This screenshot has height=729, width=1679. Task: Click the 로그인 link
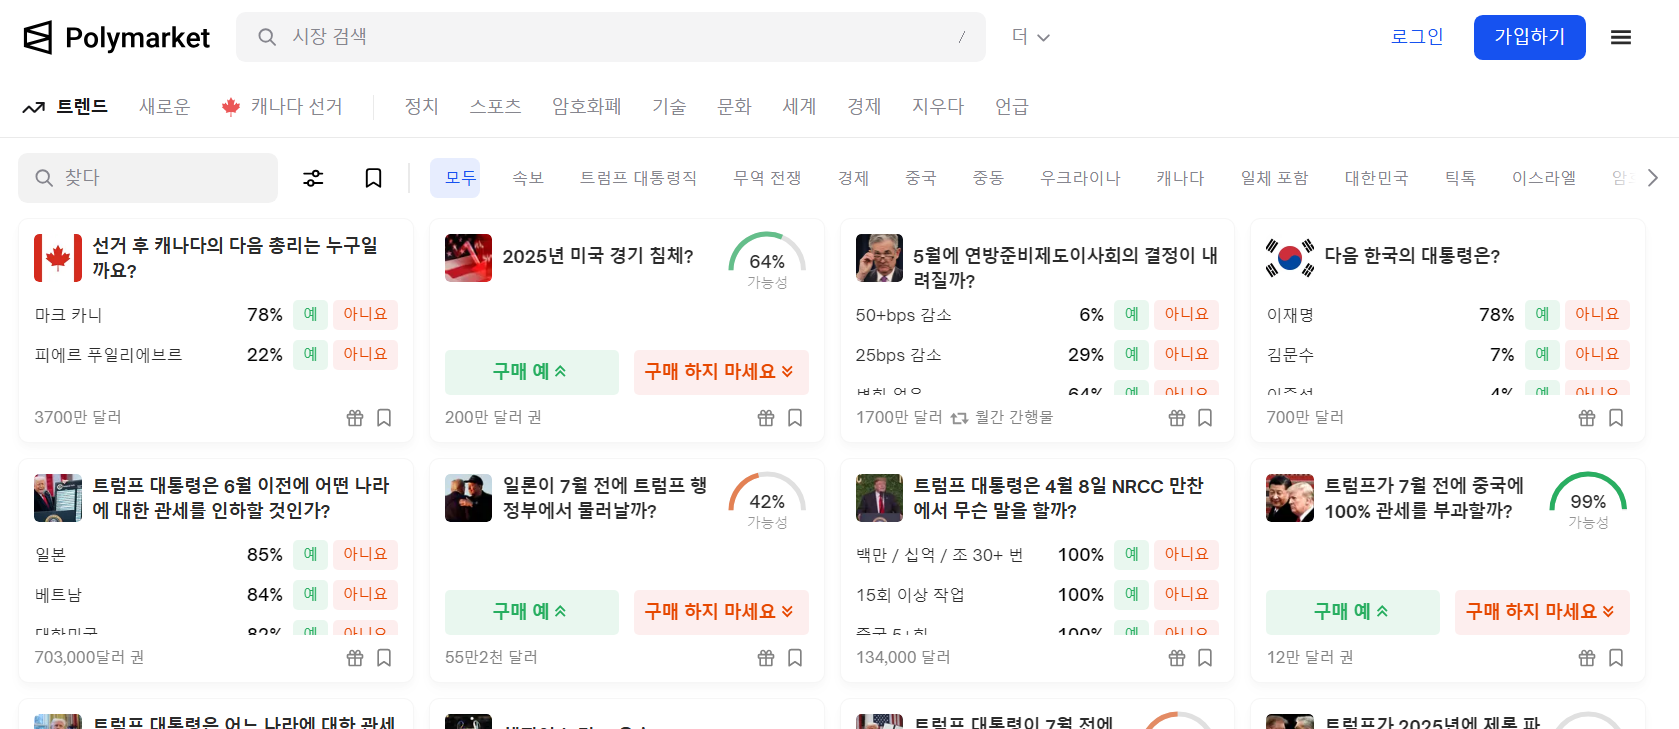1417,37
